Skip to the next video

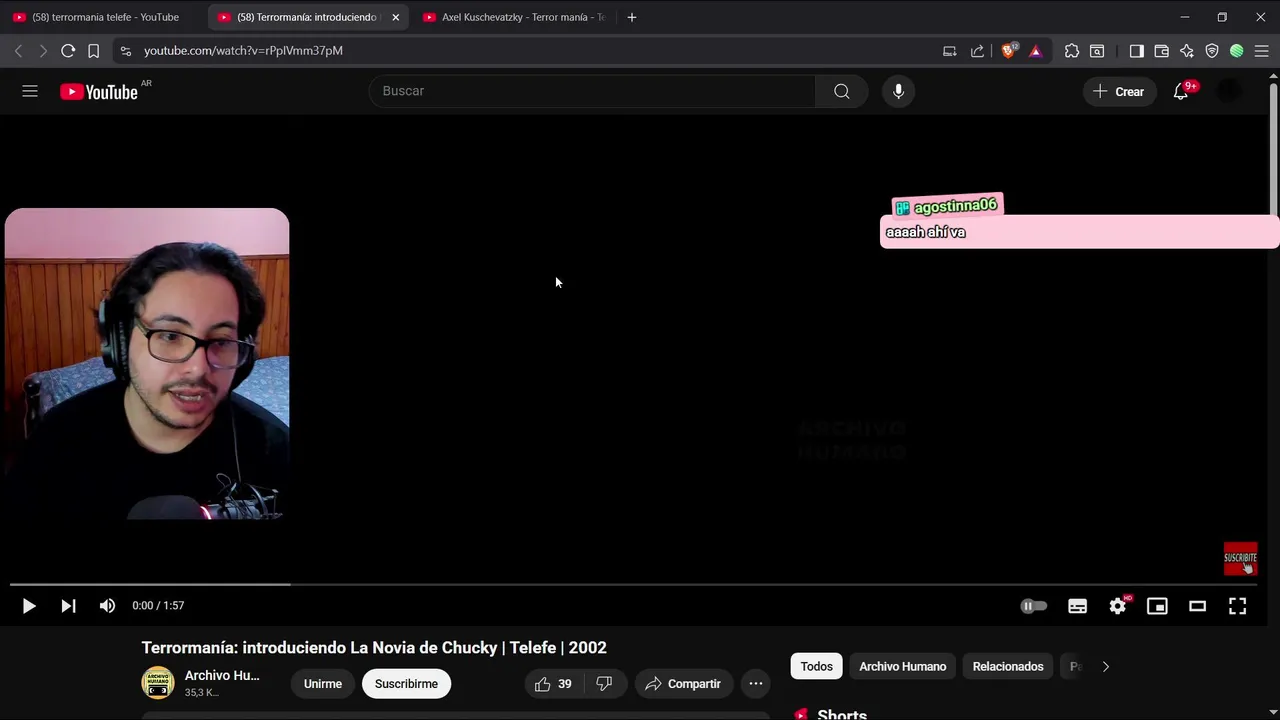(x=68, y=606)
